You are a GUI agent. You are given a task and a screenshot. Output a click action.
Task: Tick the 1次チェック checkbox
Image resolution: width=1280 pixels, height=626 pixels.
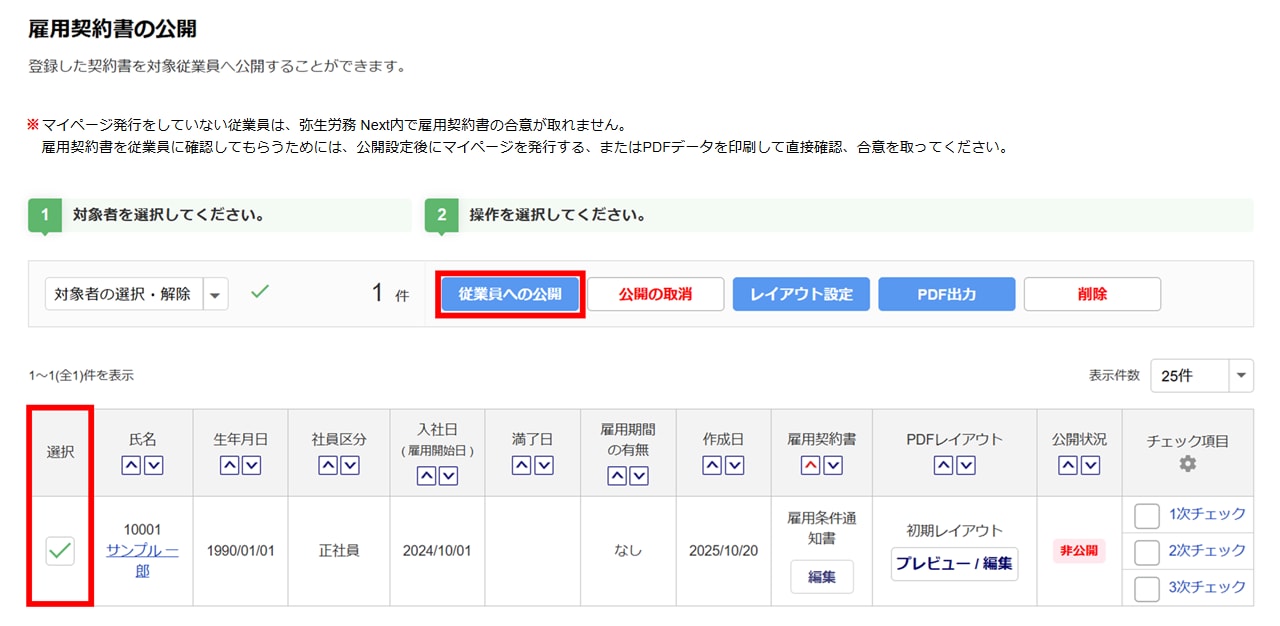(x=1147, y=515)
